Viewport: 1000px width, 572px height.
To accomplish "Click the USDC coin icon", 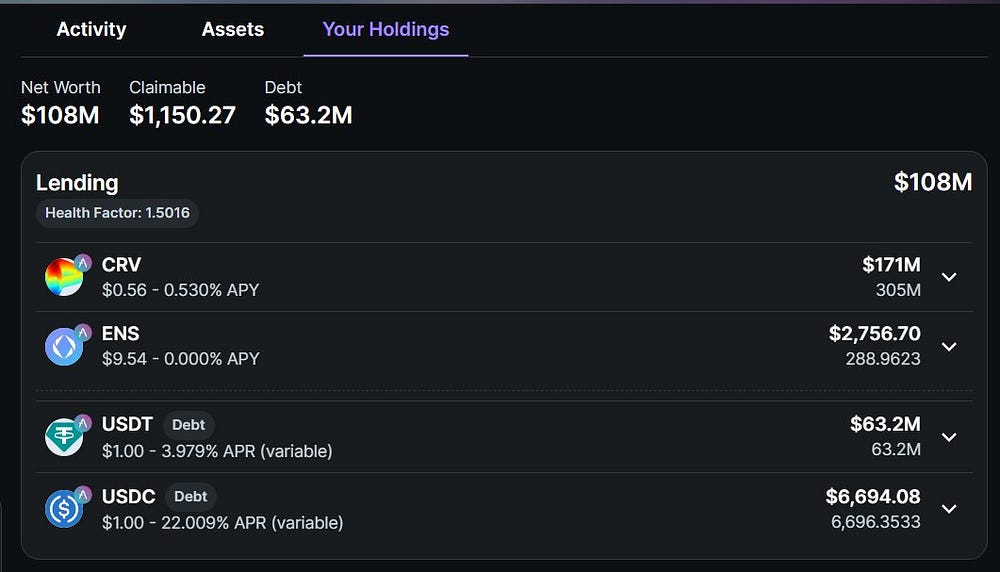I will tap(64, 508).
